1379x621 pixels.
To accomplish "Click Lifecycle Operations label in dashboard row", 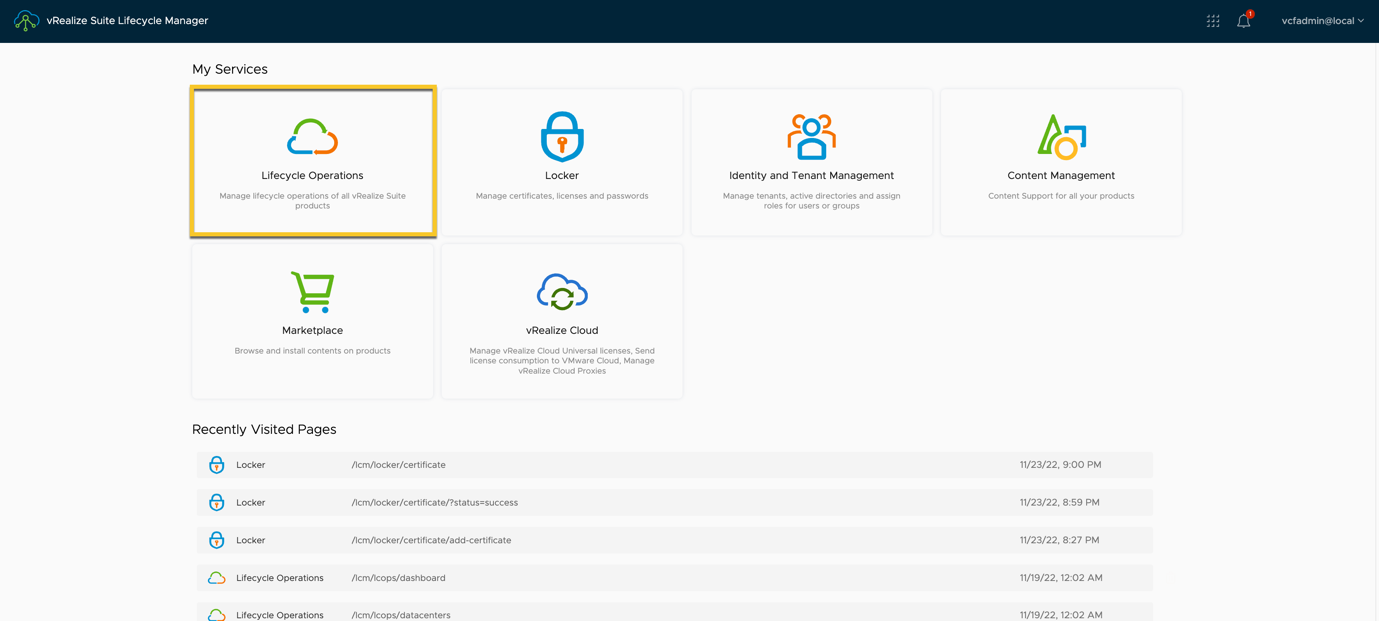I will [280, 578].
